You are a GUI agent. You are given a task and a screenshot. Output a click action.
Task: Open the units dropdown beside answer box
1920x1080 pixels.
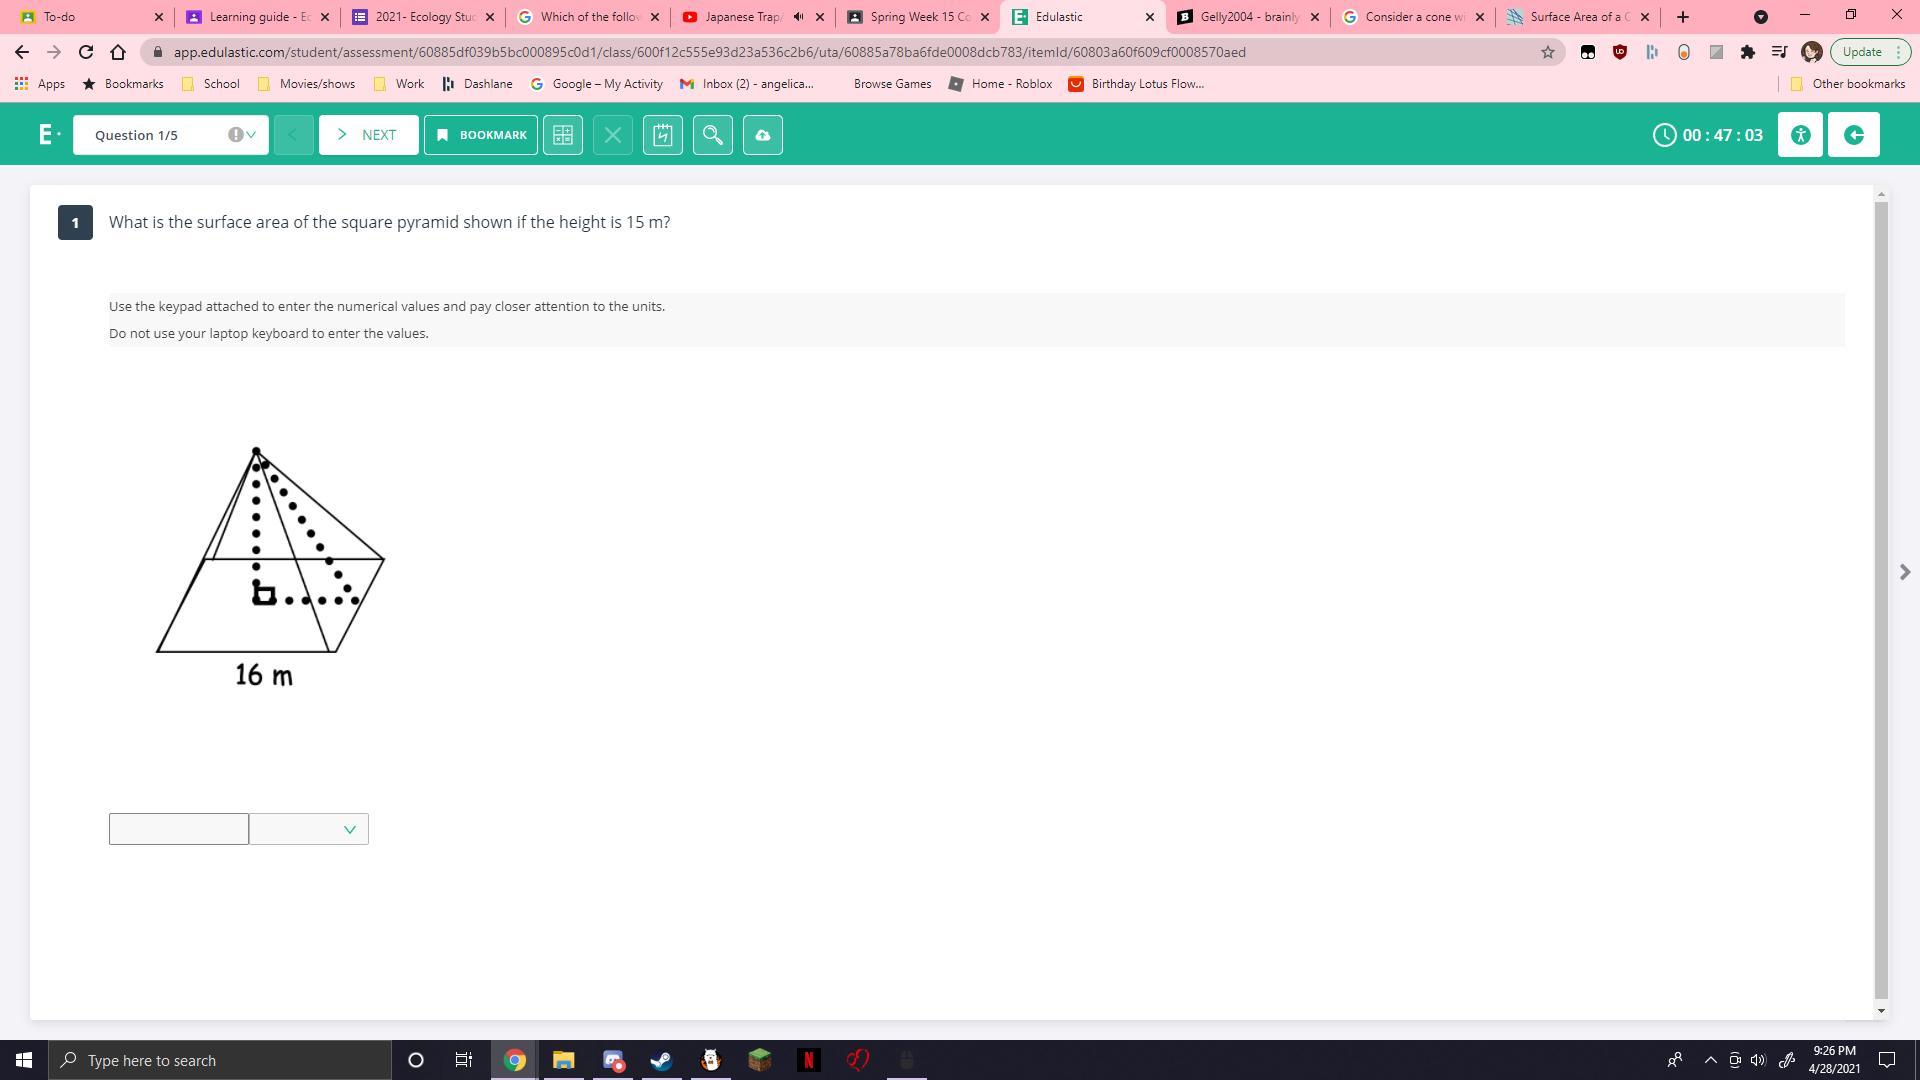tap(309, 829)
